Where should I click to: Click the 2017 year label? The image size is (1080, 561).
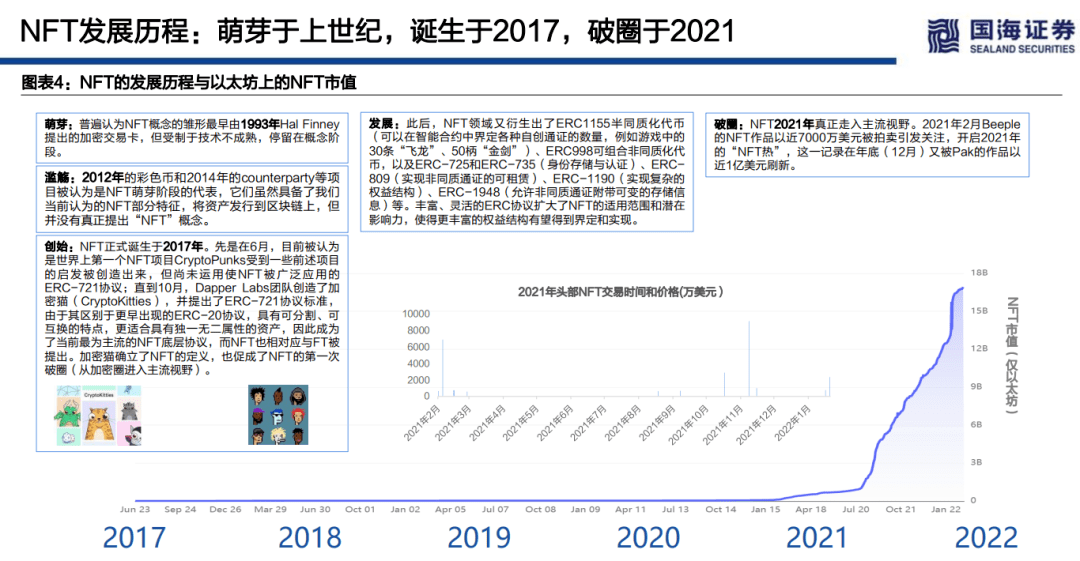coord(134,538)
